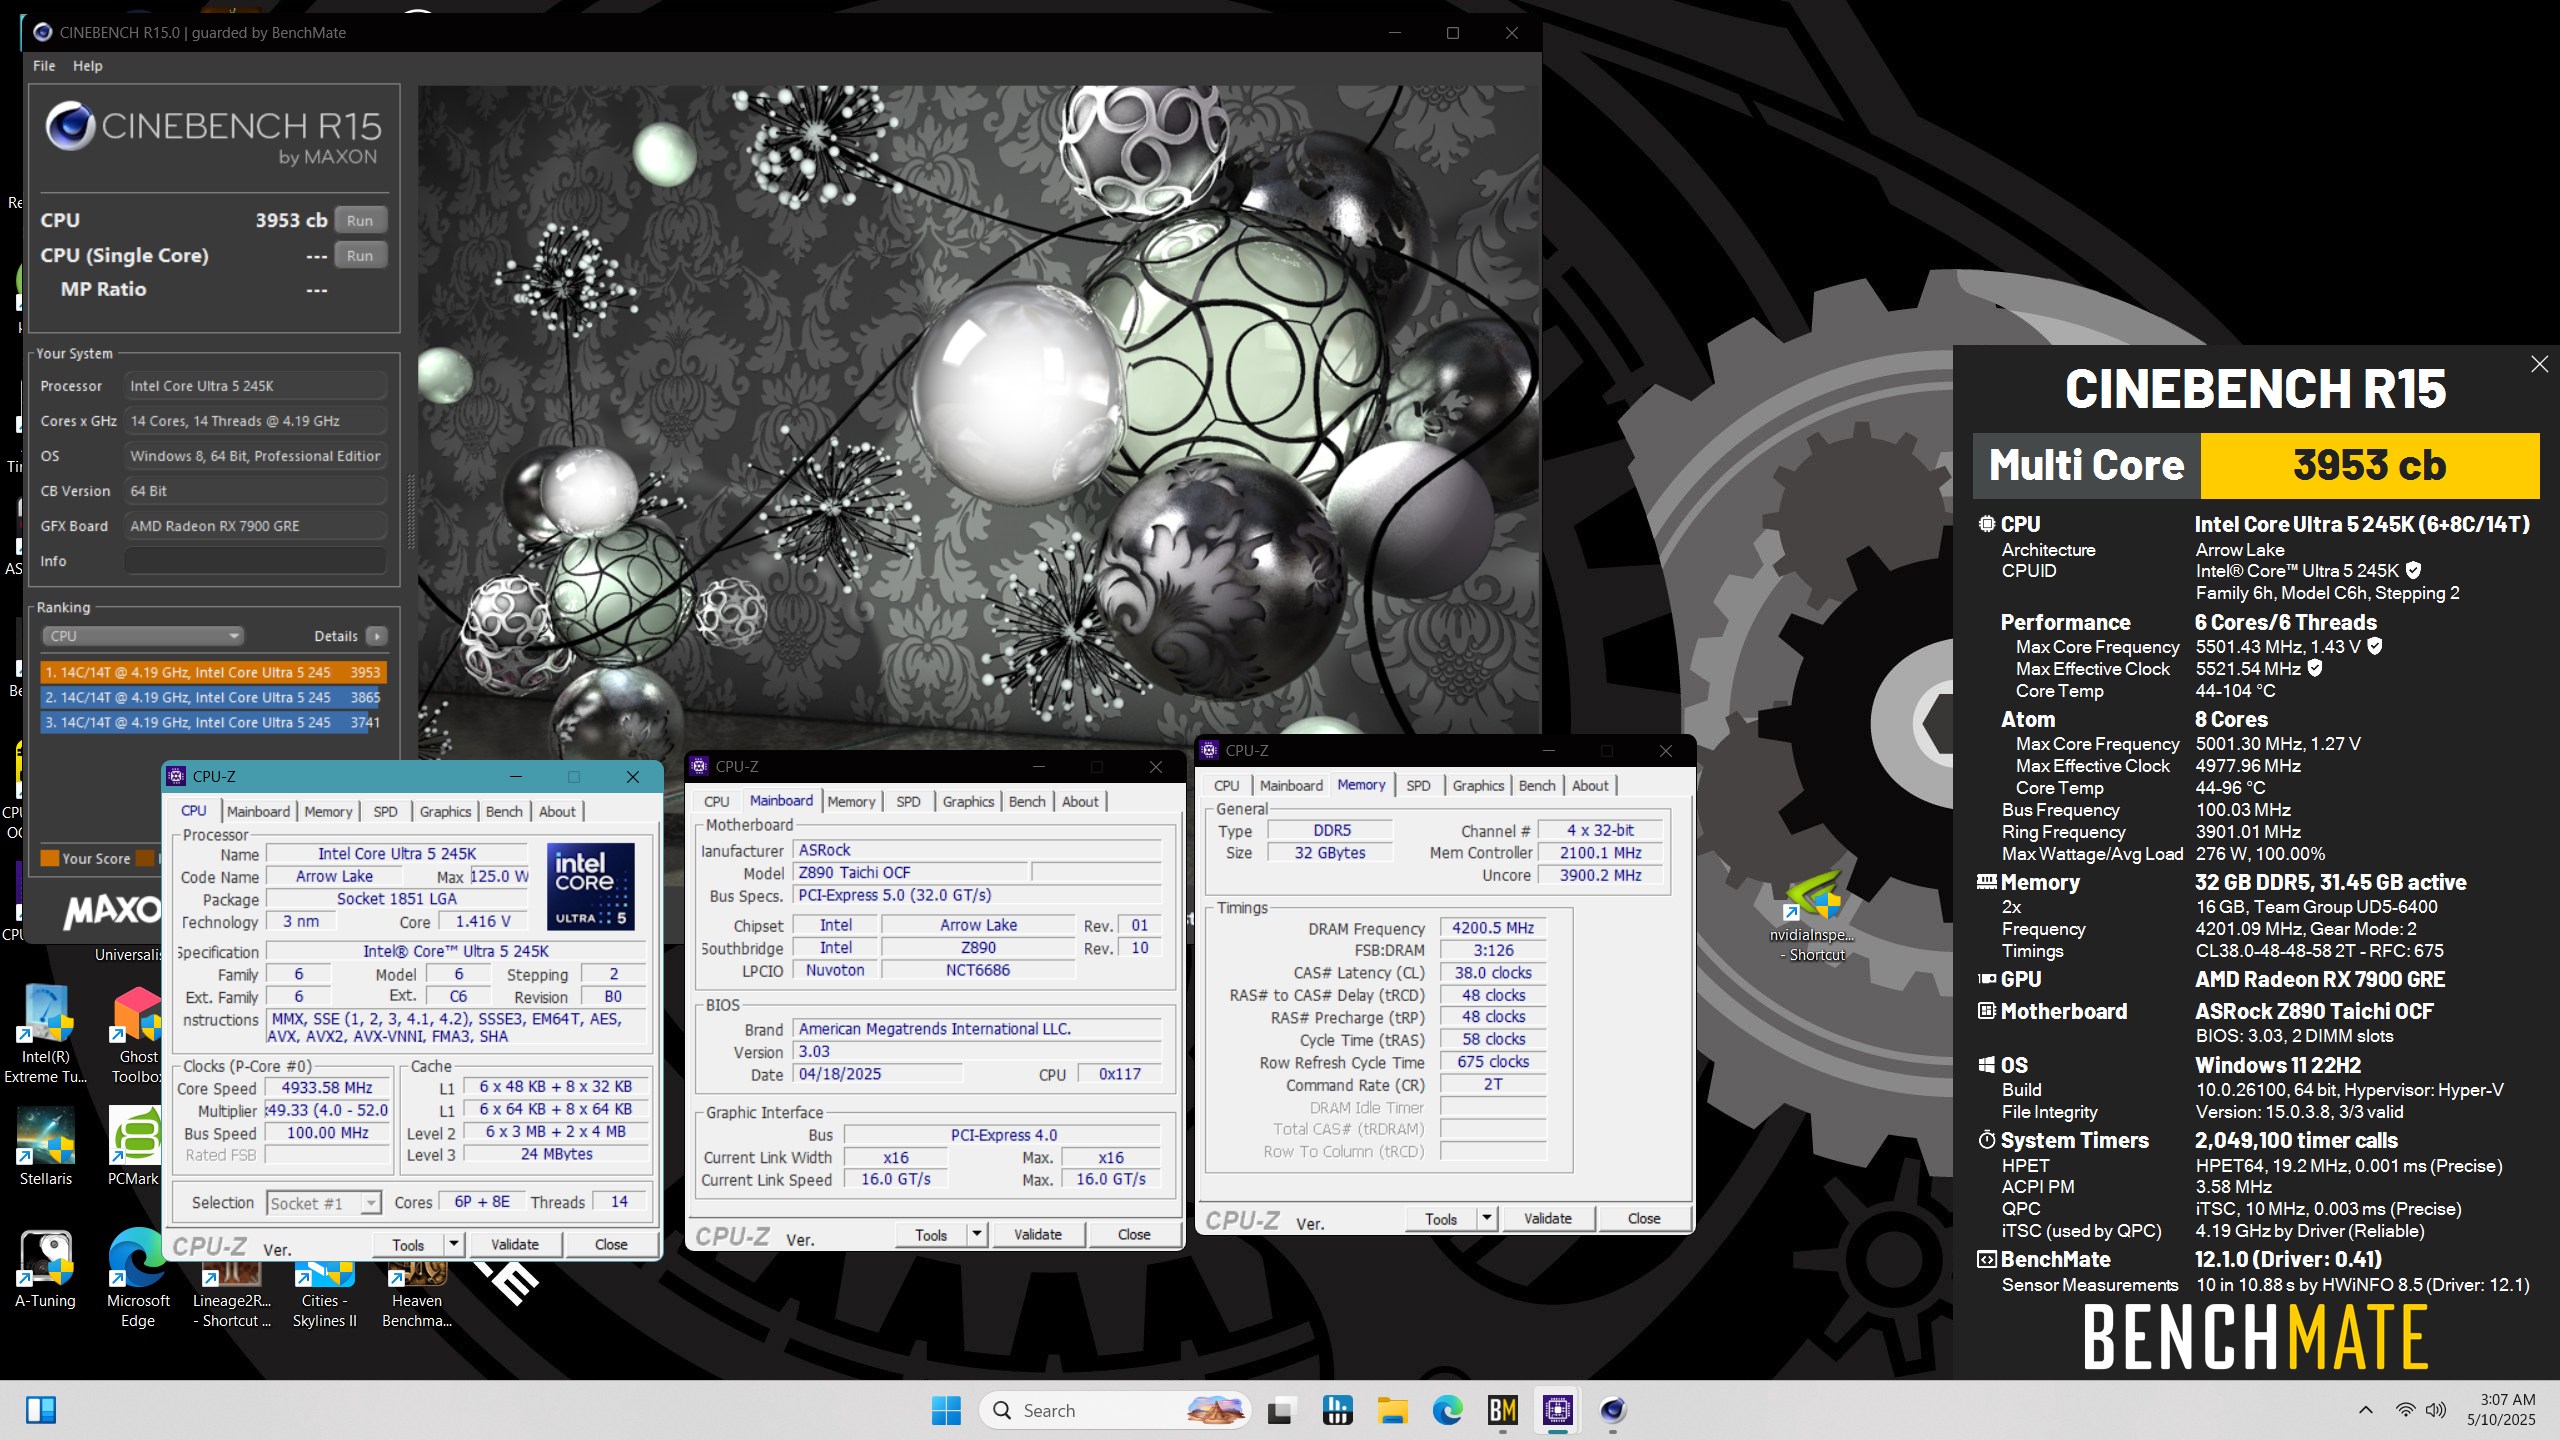This screenshot has height=1440, width=2560.
Task: Open the Ranking CPU dropdown
Action: (143, 636)
